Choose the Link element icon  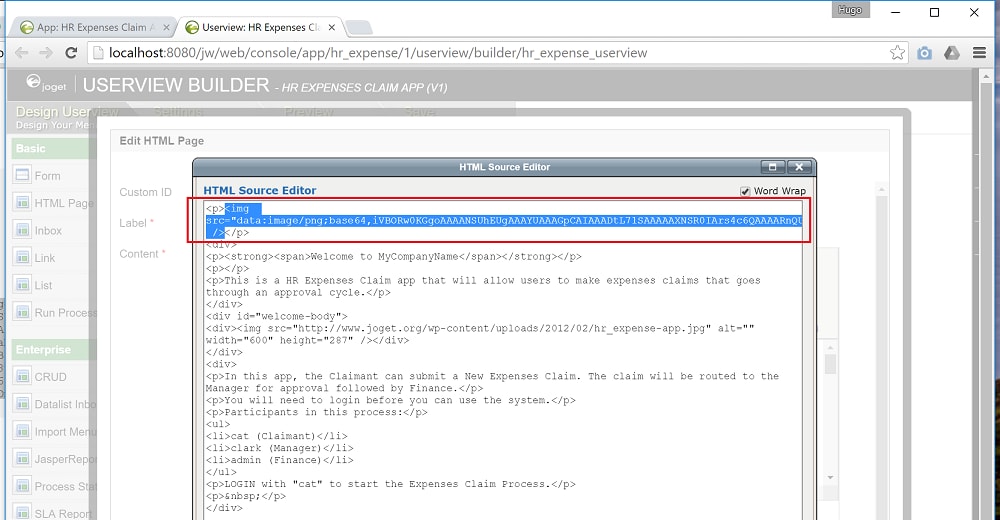click(x=22, y=256)
